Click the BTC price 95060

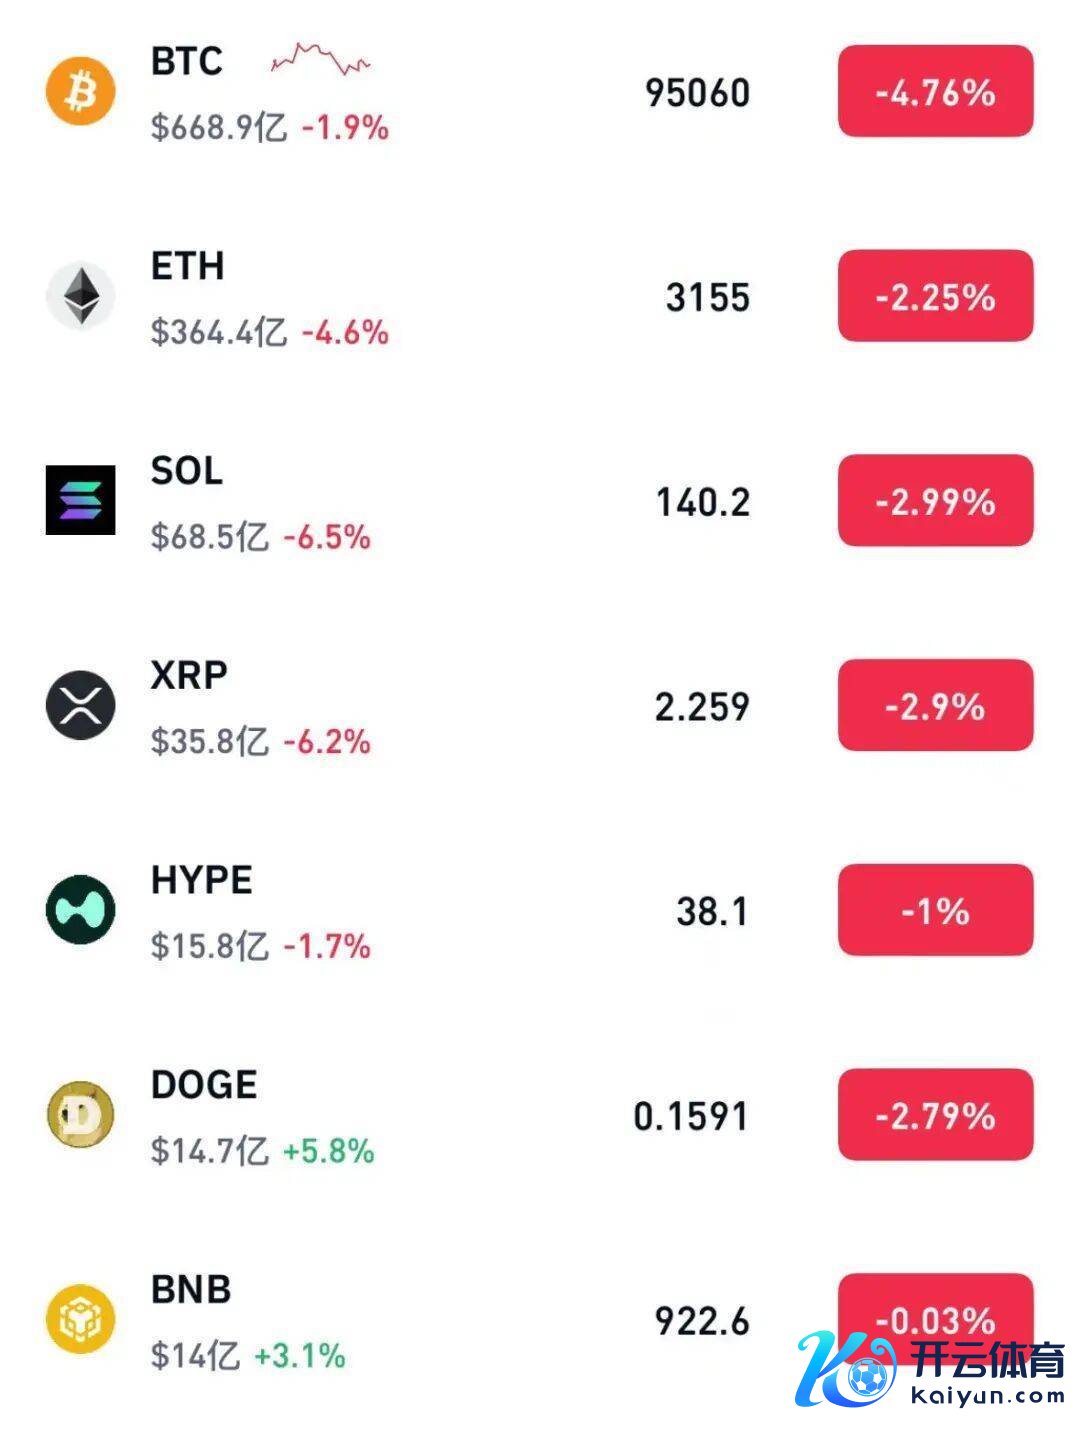(697, 93)
